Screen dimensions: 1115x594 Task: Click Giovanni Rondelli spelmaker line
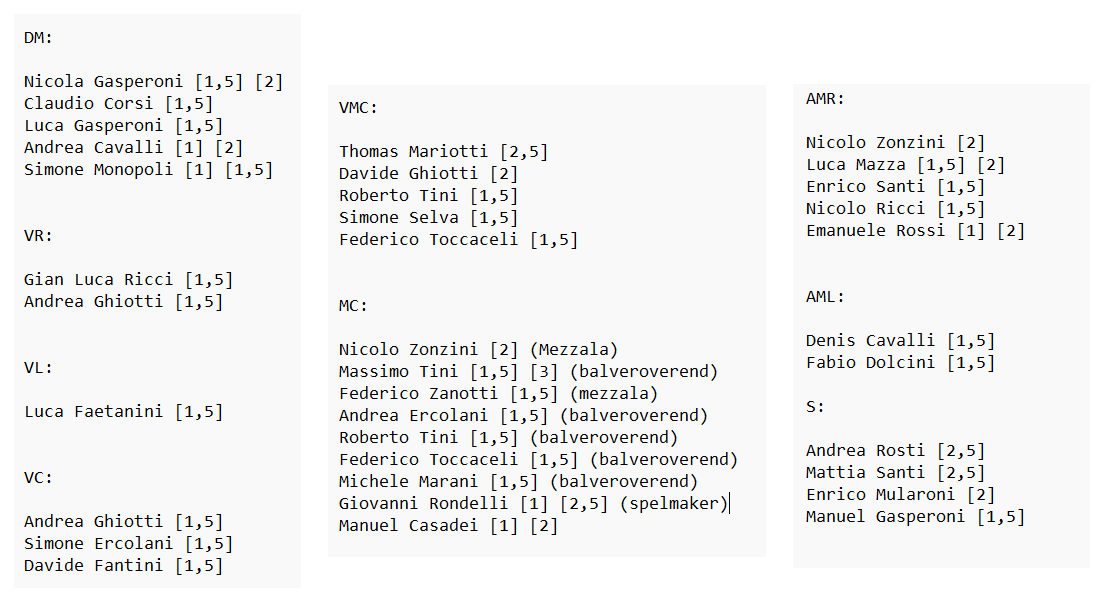click(x=534, y=504)
